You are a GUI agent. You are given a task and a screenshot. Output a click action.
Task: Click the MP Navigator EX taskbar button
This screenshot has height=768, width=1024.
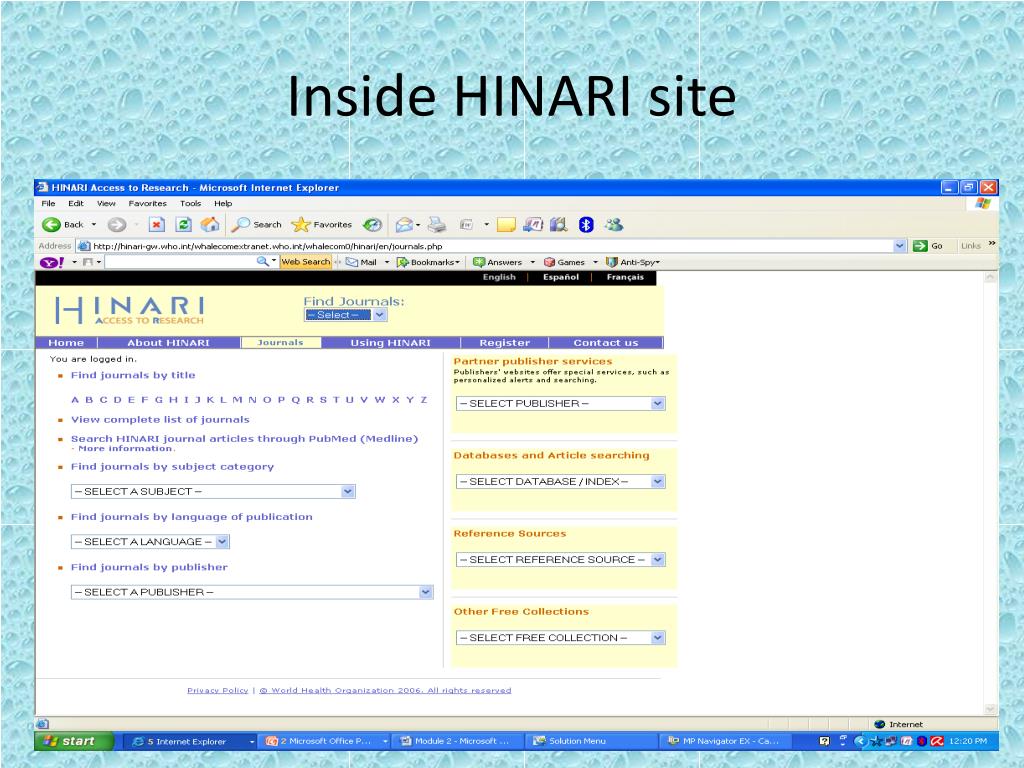725,741
